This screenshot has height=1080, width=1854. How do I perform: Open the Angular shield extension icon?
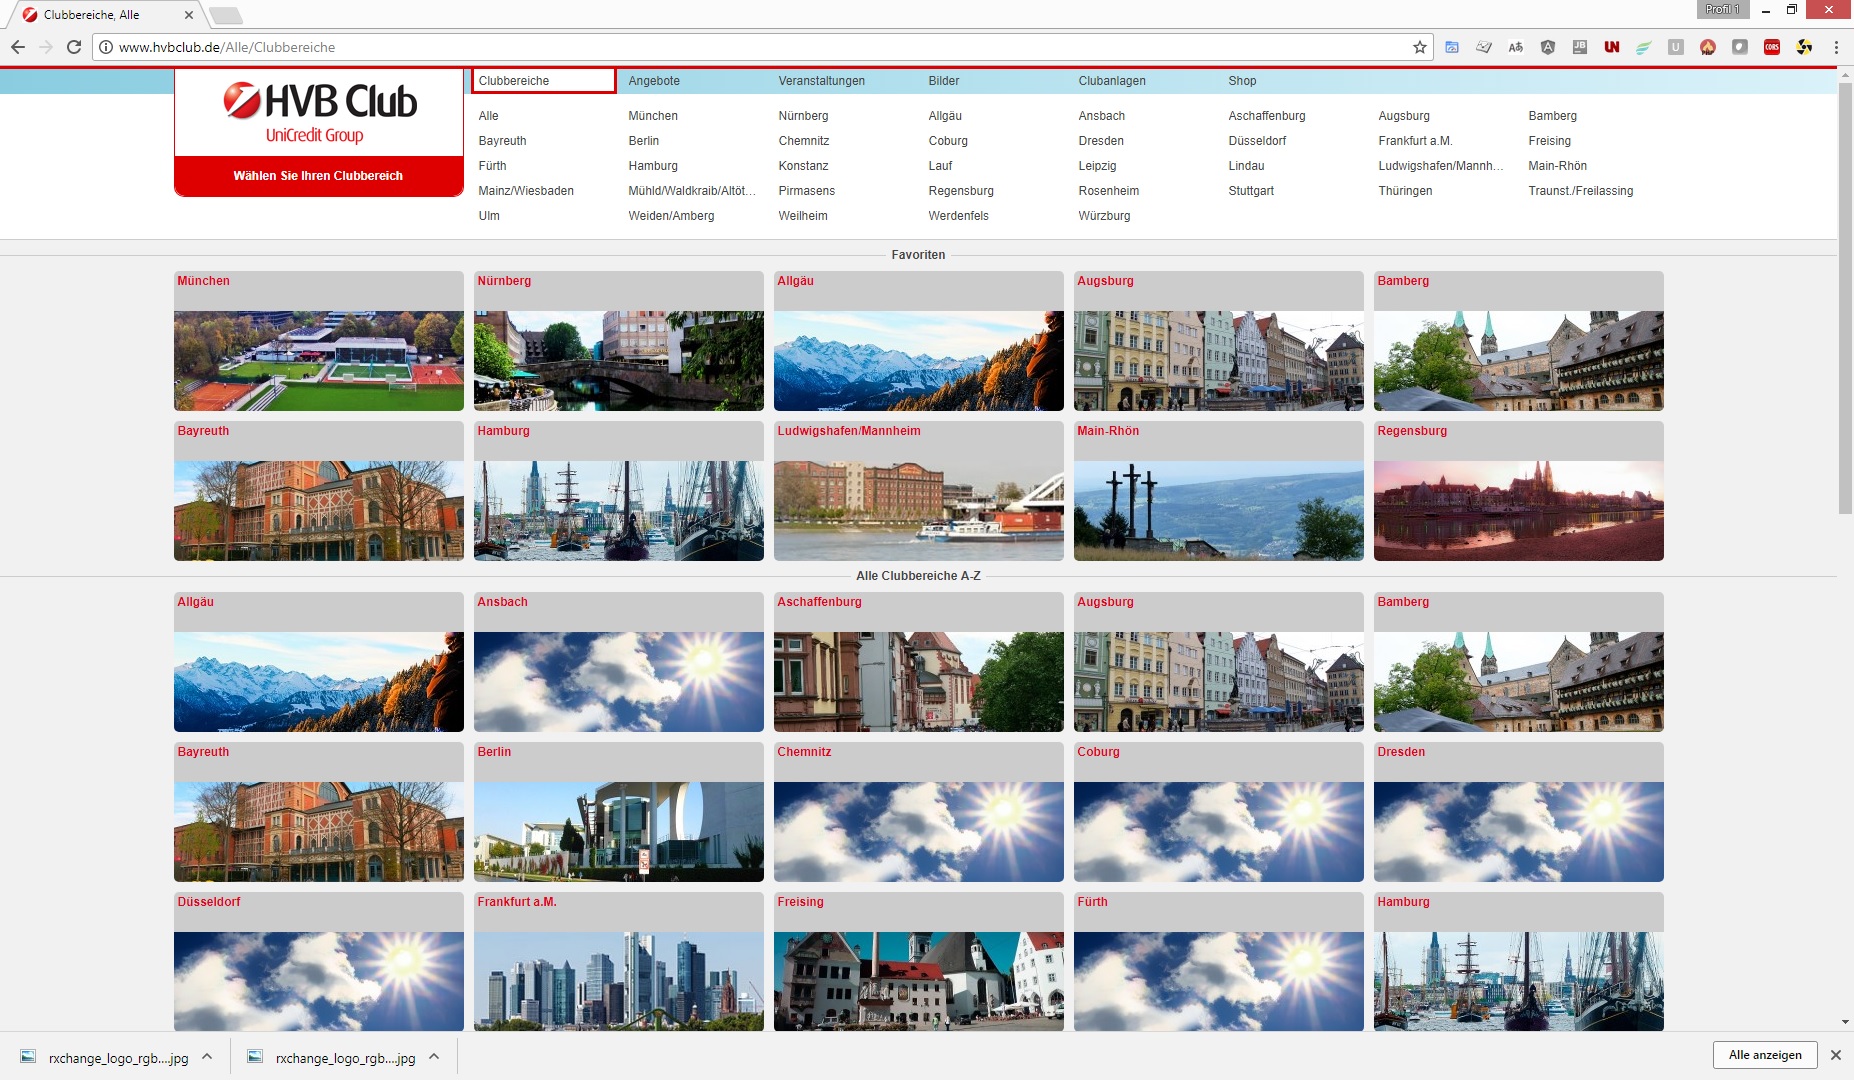1548,47
